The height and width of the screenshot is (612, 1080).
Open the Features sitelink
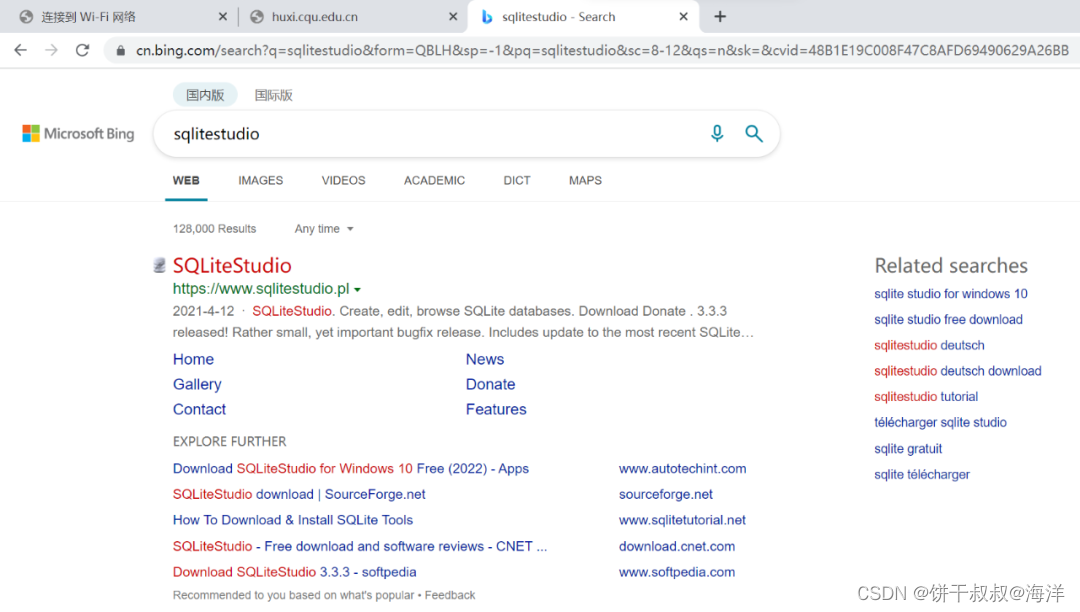(496, 409)
